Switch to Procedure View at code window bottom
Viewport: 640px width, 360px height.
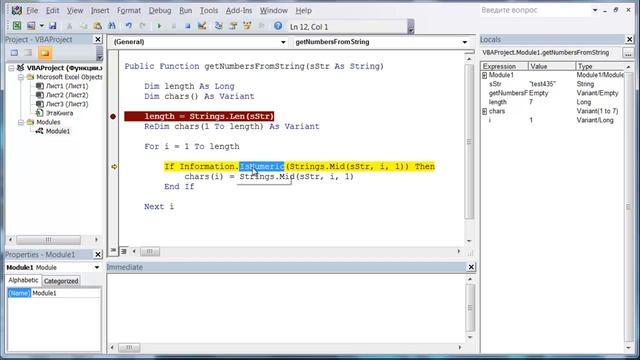point(113,251)
